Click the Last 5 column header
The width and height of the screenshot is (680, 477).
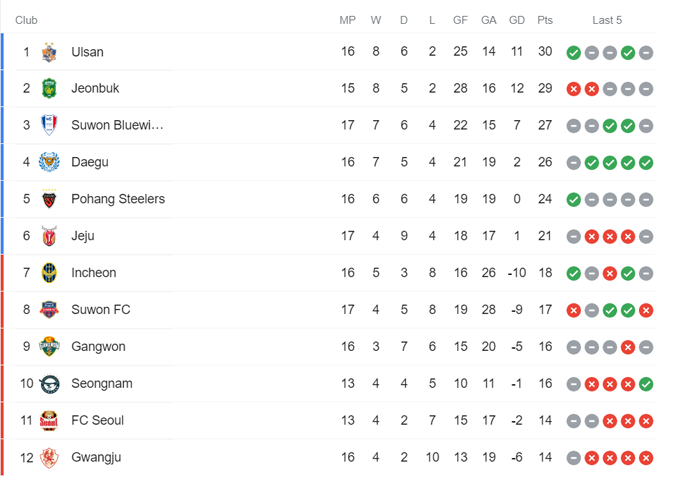pos(607,20)
